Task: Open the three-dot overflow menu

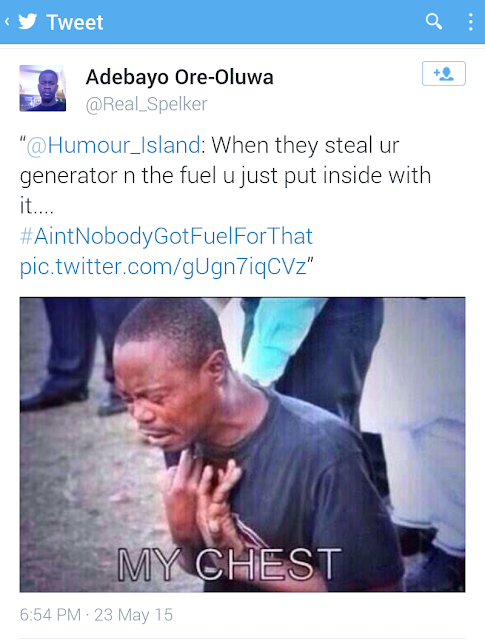Action: coord(471,22)
